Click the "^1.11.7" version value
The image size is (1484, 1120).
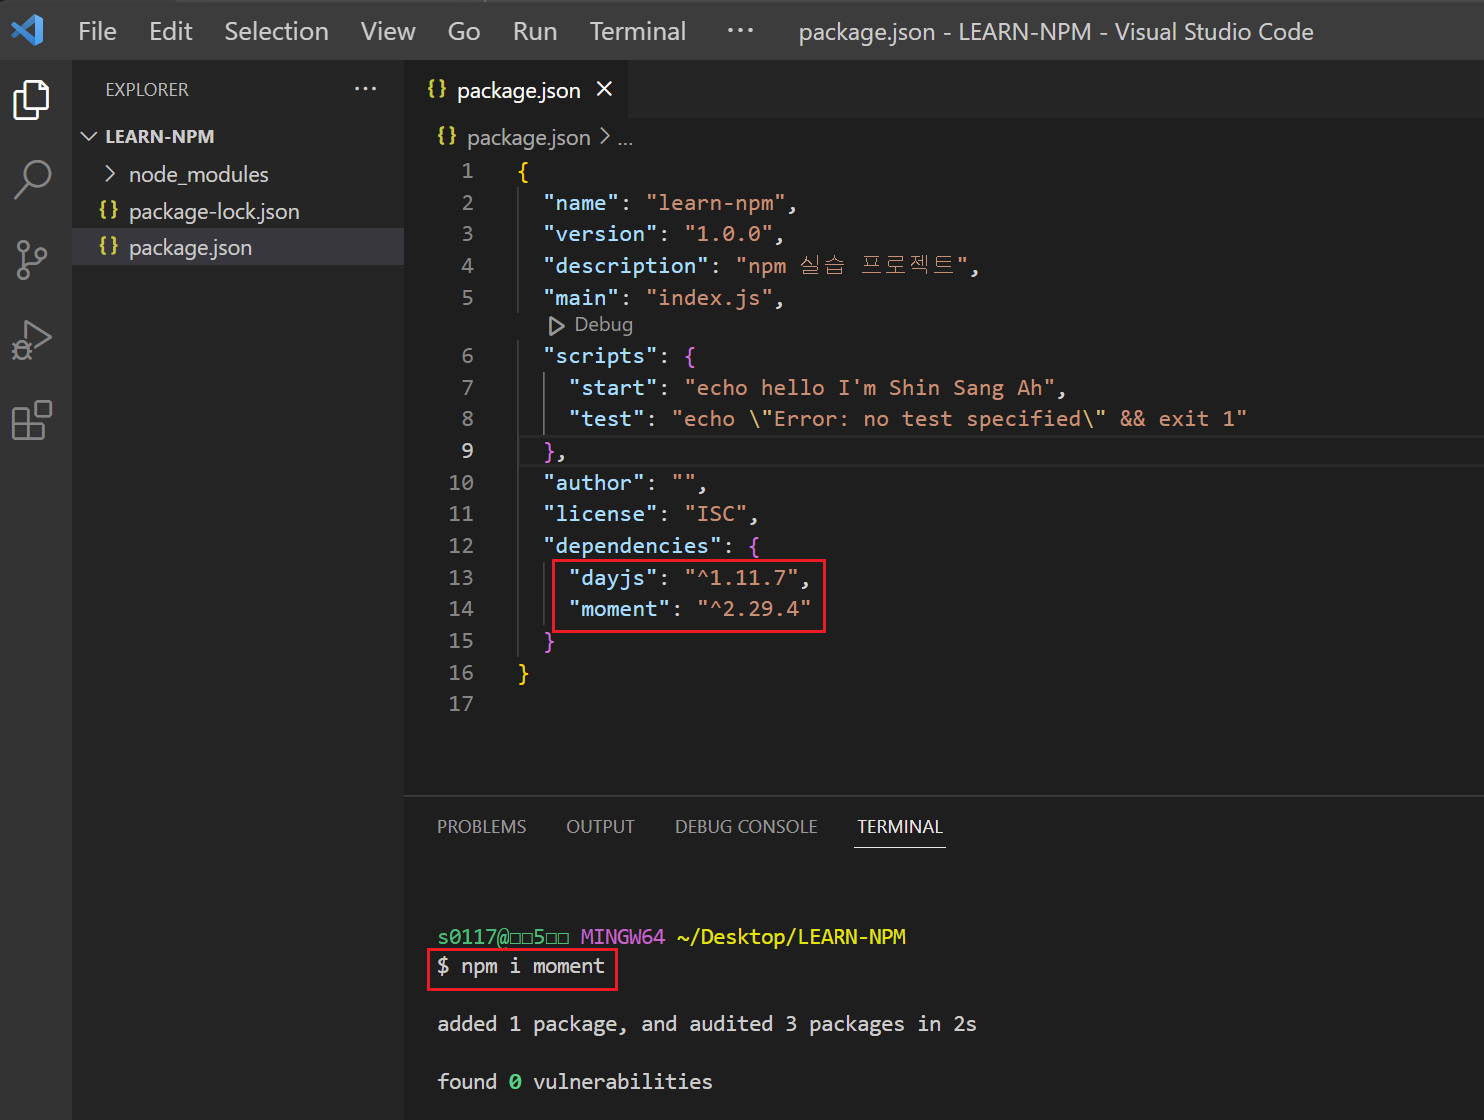[x=741, y=578]
